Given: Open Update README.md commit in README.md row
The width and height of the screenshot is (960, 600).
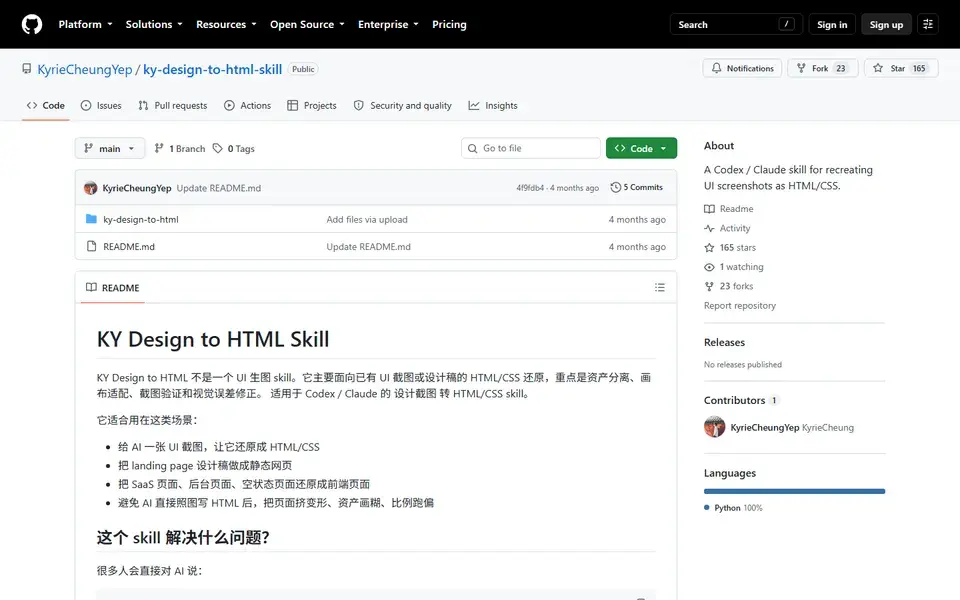Looking at the screenshot, I should click(368, 246).
